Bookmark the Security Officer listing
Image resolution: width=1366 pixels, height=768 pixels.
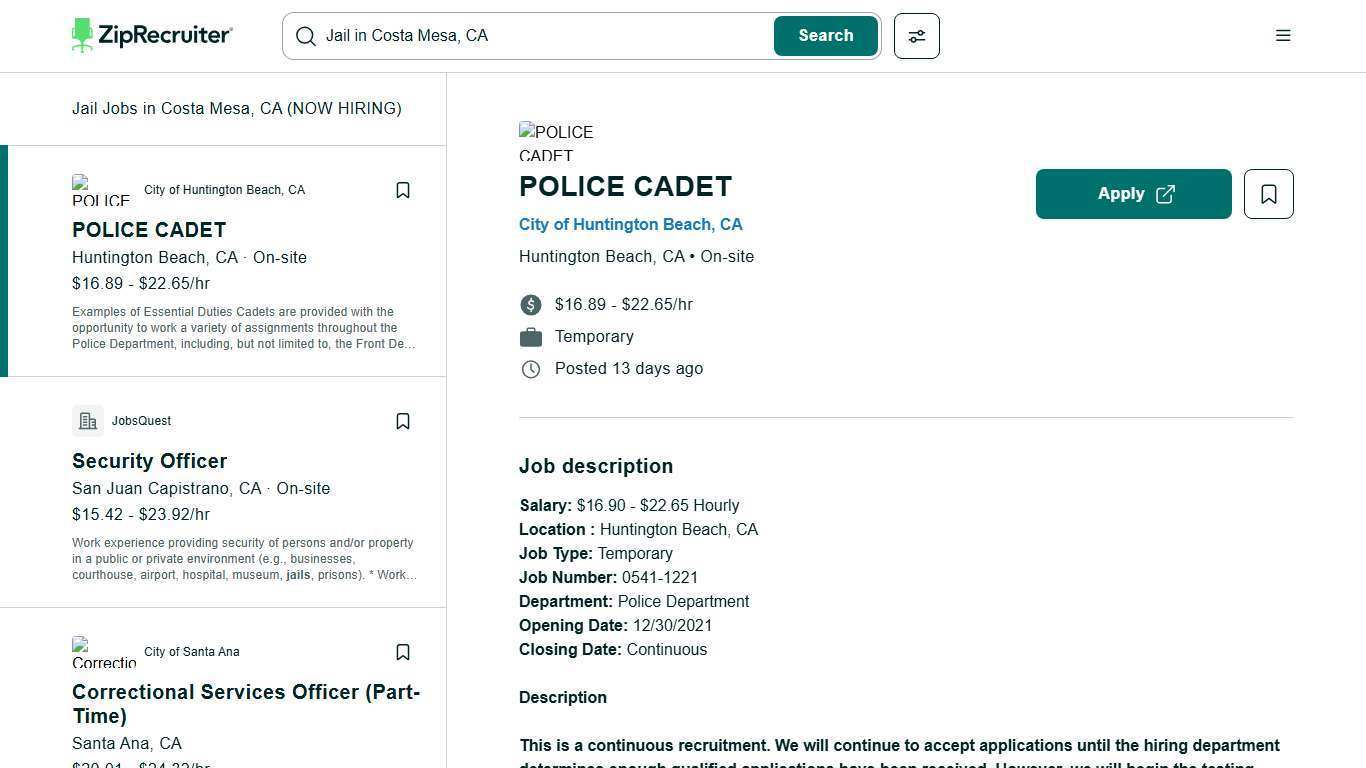pyautogui.click(x=403, y=421)
